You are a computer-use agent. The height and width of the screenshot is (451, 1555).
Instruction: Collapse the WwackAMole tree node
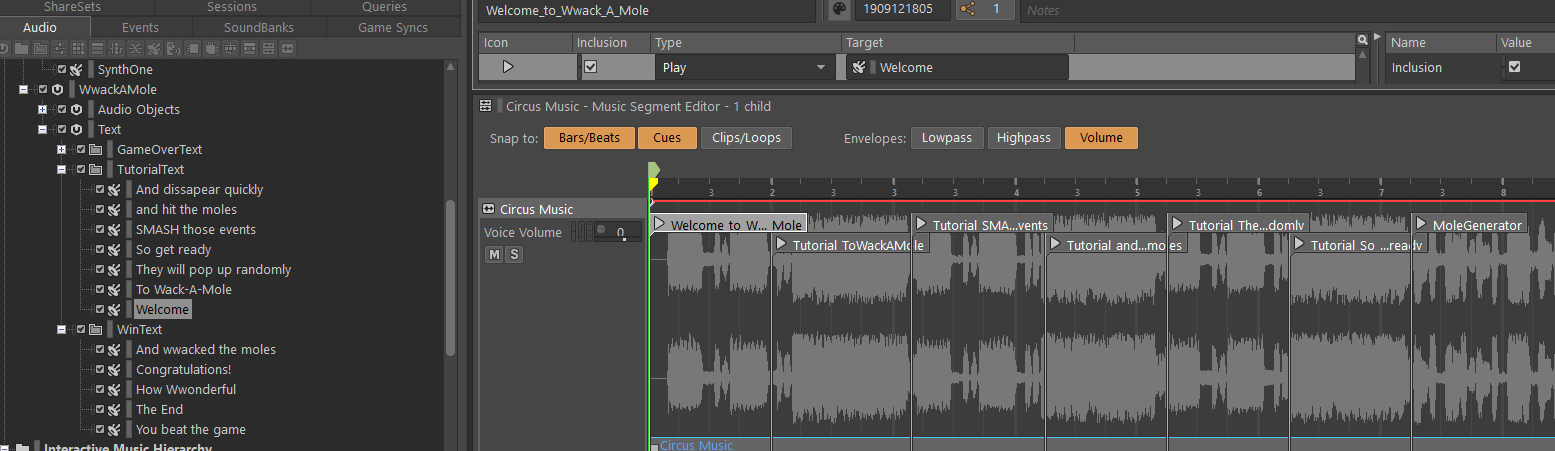click(23, 90)
